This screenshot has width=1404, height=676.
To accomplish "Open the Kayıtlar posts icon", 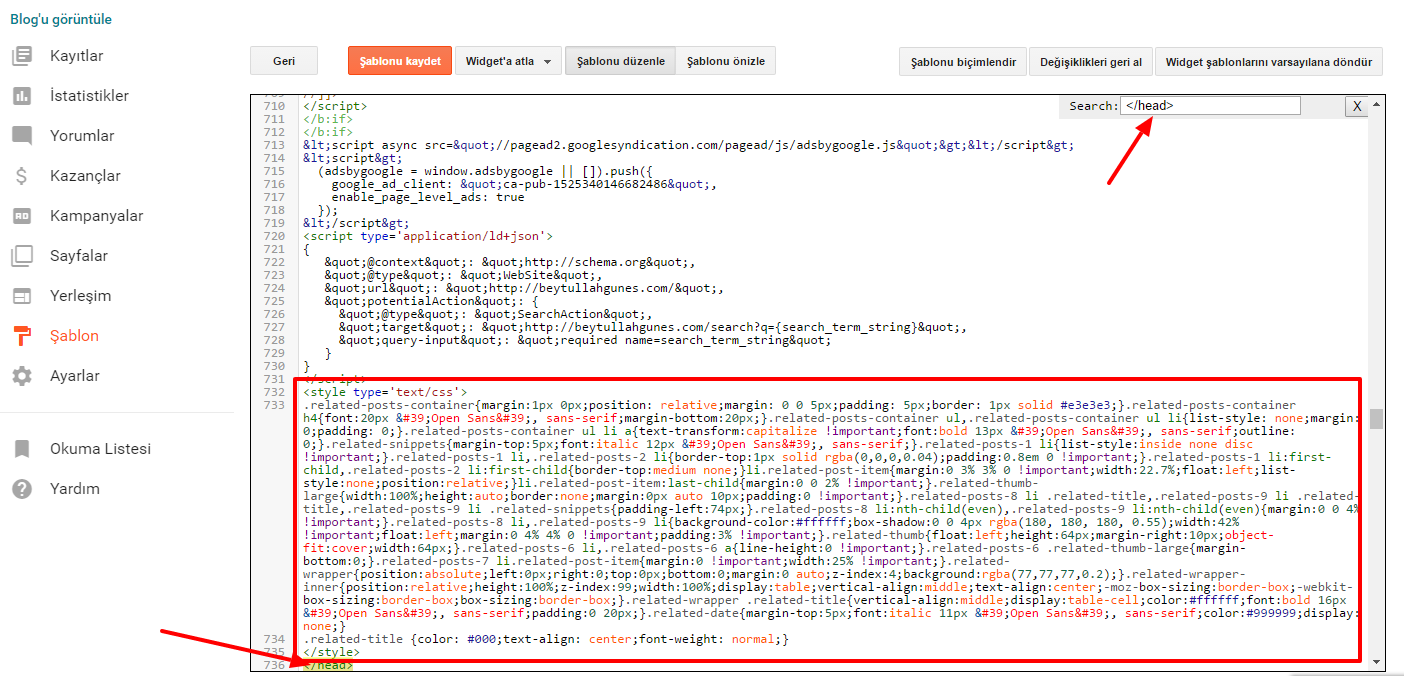I will (x=21, y=56).
